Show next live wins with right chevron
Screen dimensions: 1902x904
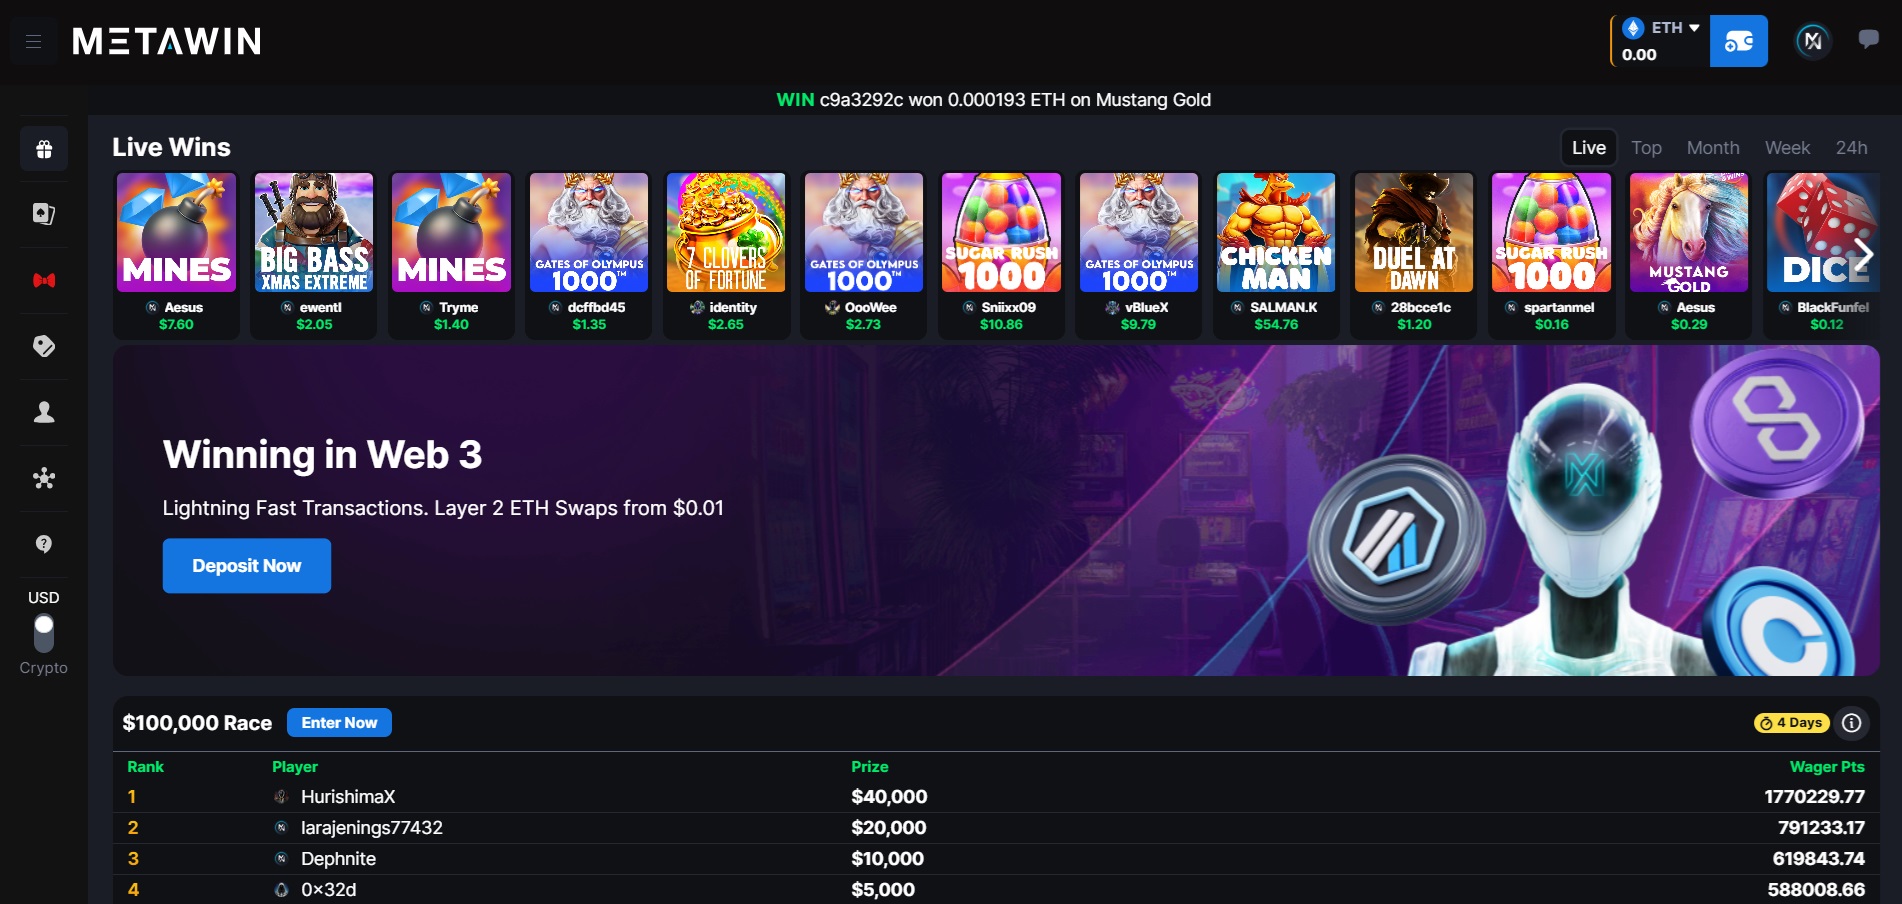point(1861,253)
